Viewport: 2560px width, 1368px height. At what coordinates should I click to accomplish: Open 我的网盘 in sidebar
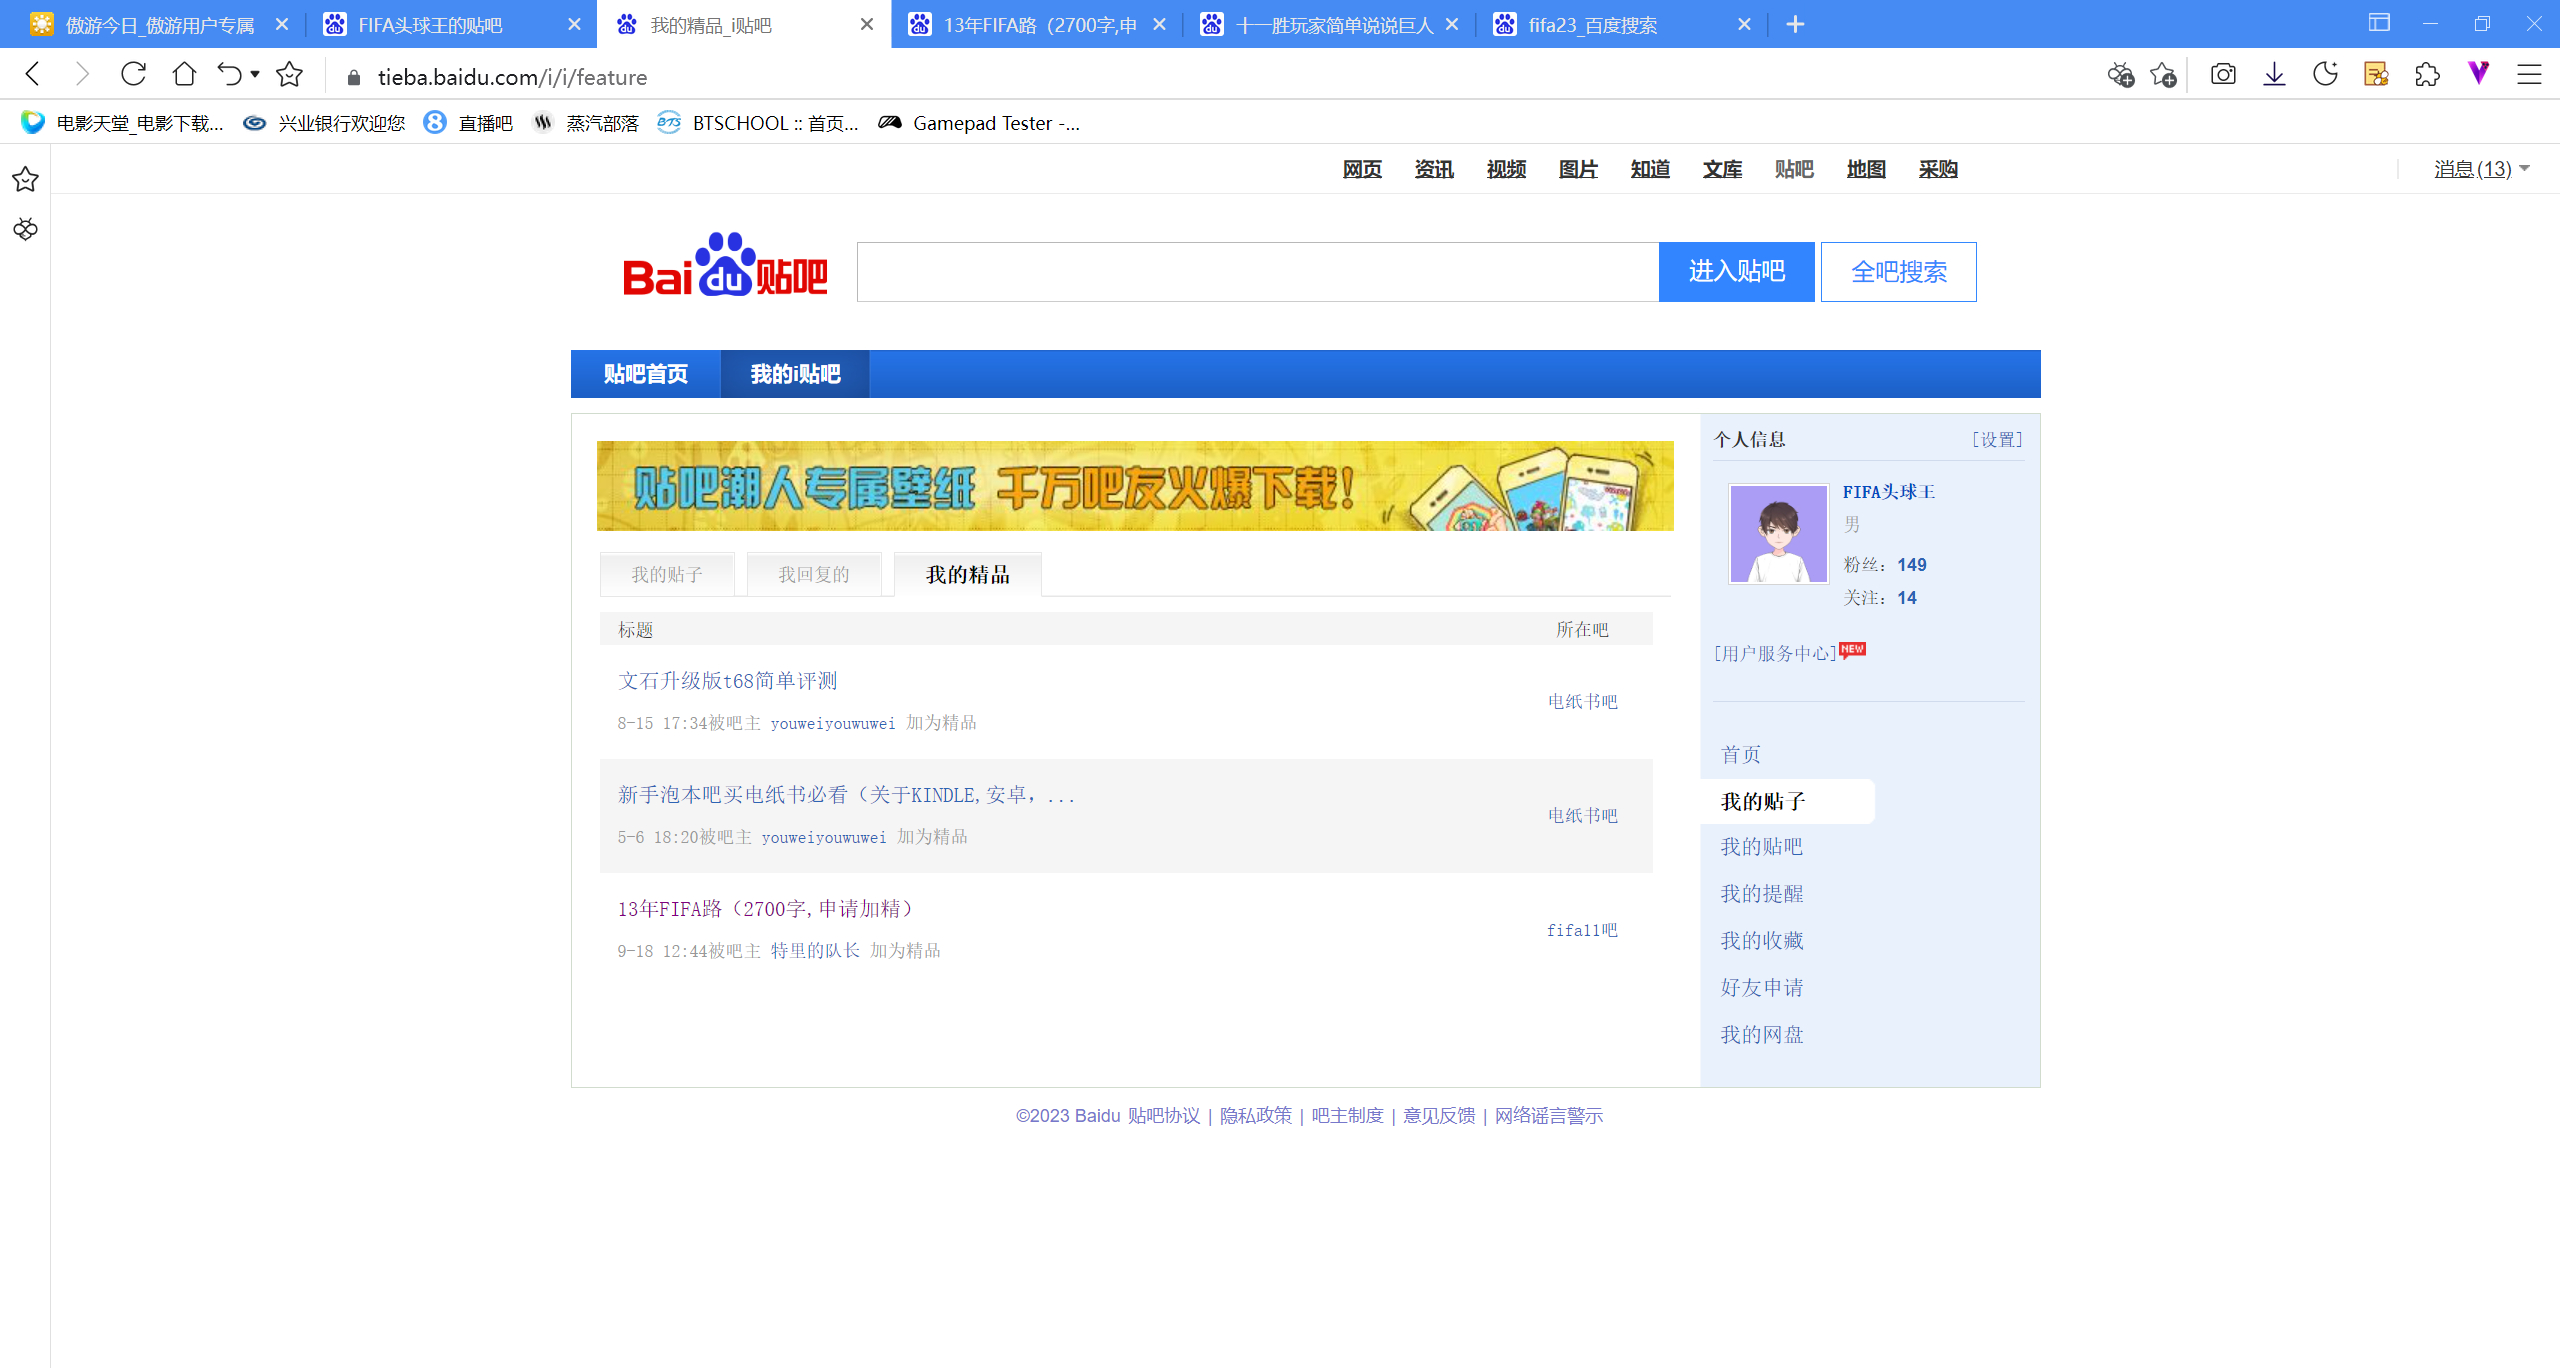tap(1762, 1035)
